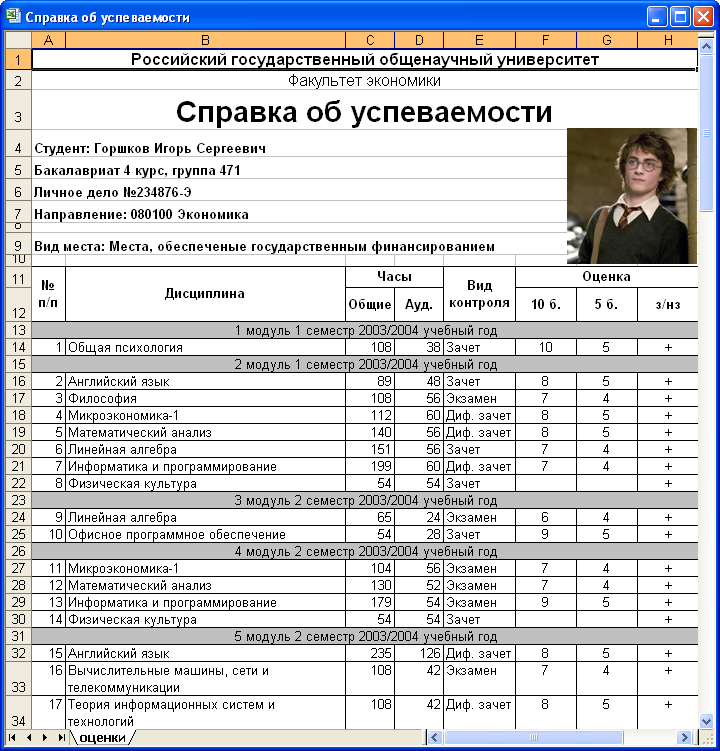Select column B header

205,40
